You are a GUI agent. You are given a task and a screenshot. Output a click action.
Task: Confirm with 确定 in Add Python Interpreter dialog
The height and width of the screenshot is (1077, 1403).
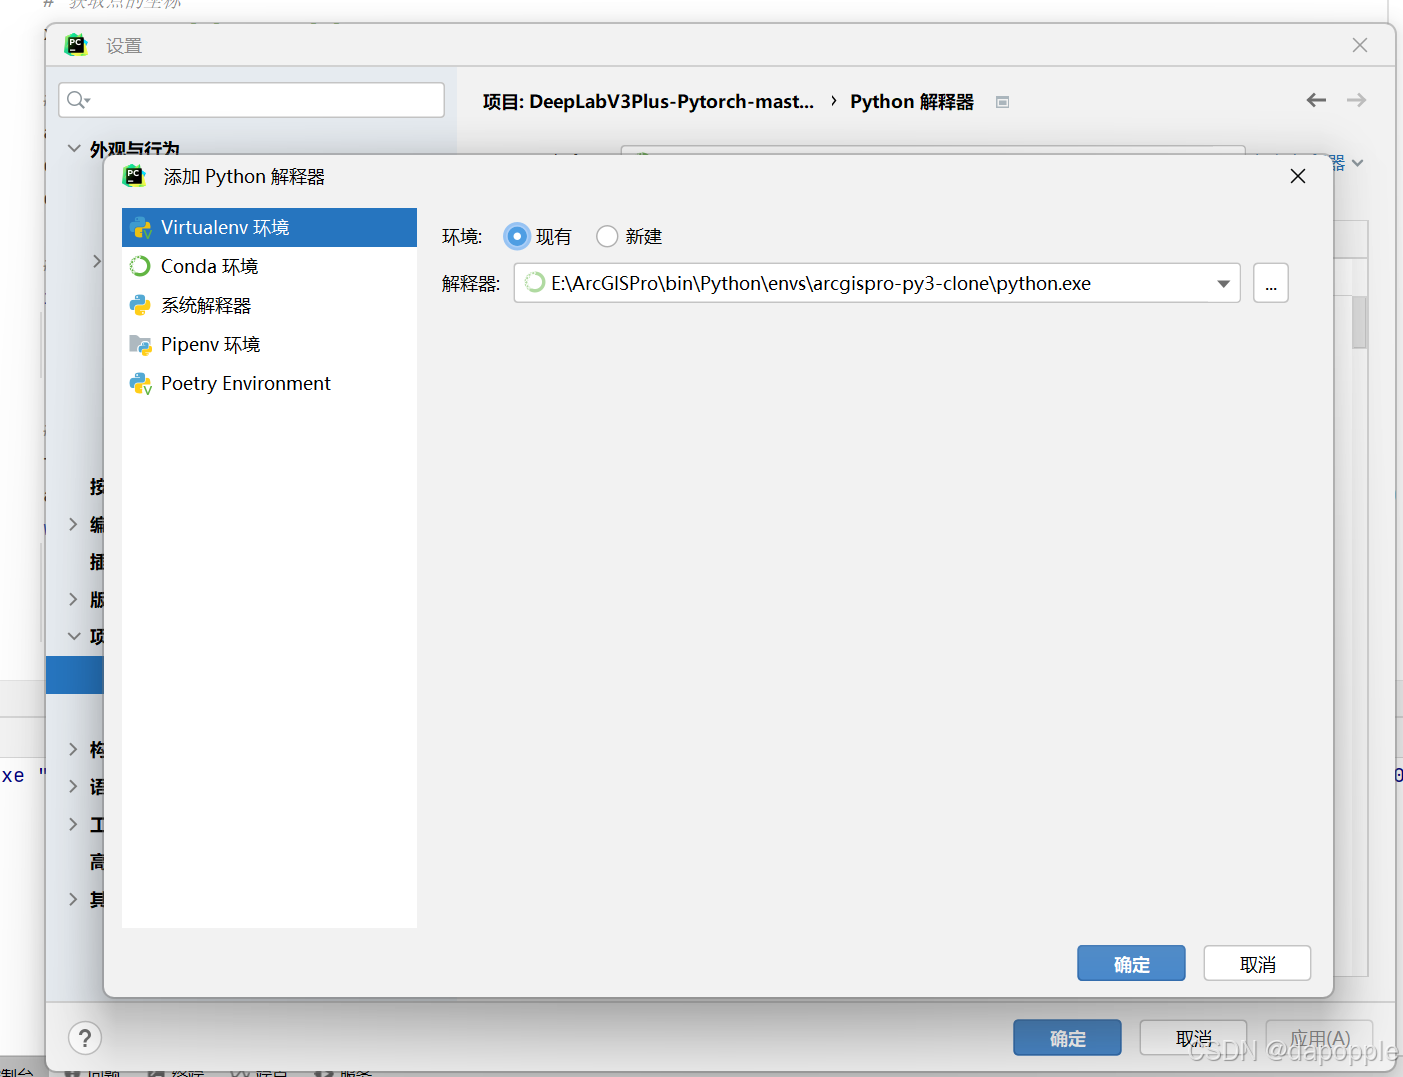1131,964
